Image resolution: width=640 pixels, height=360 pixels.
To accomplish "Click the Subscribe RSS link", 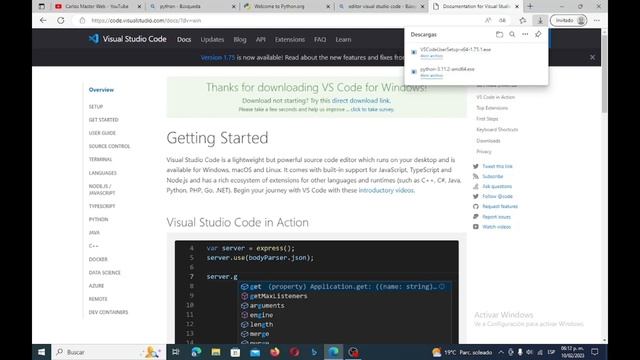I will (493, 176).
